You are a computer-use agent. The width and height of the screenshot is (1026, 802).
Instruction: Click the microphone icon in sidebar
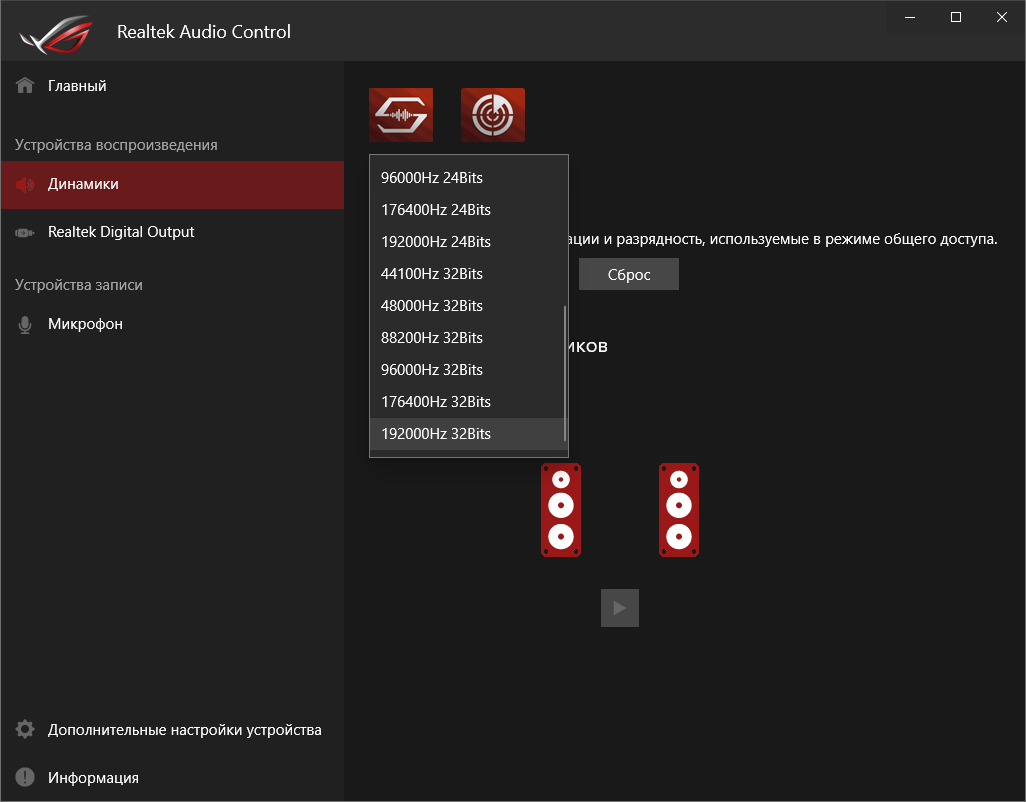pyautogui.click(x=25, y=324)
